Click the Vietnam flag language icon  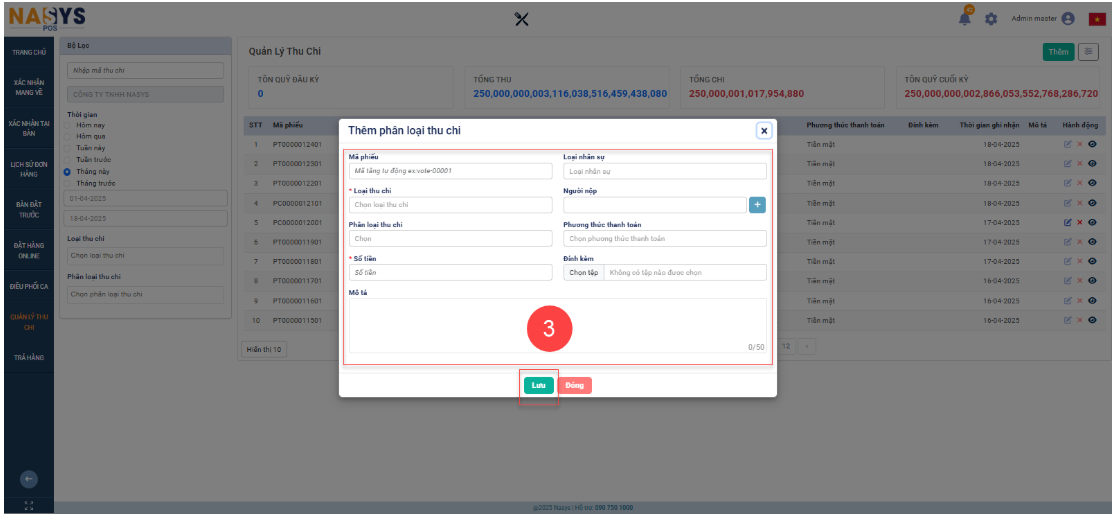pos(1096,19)
